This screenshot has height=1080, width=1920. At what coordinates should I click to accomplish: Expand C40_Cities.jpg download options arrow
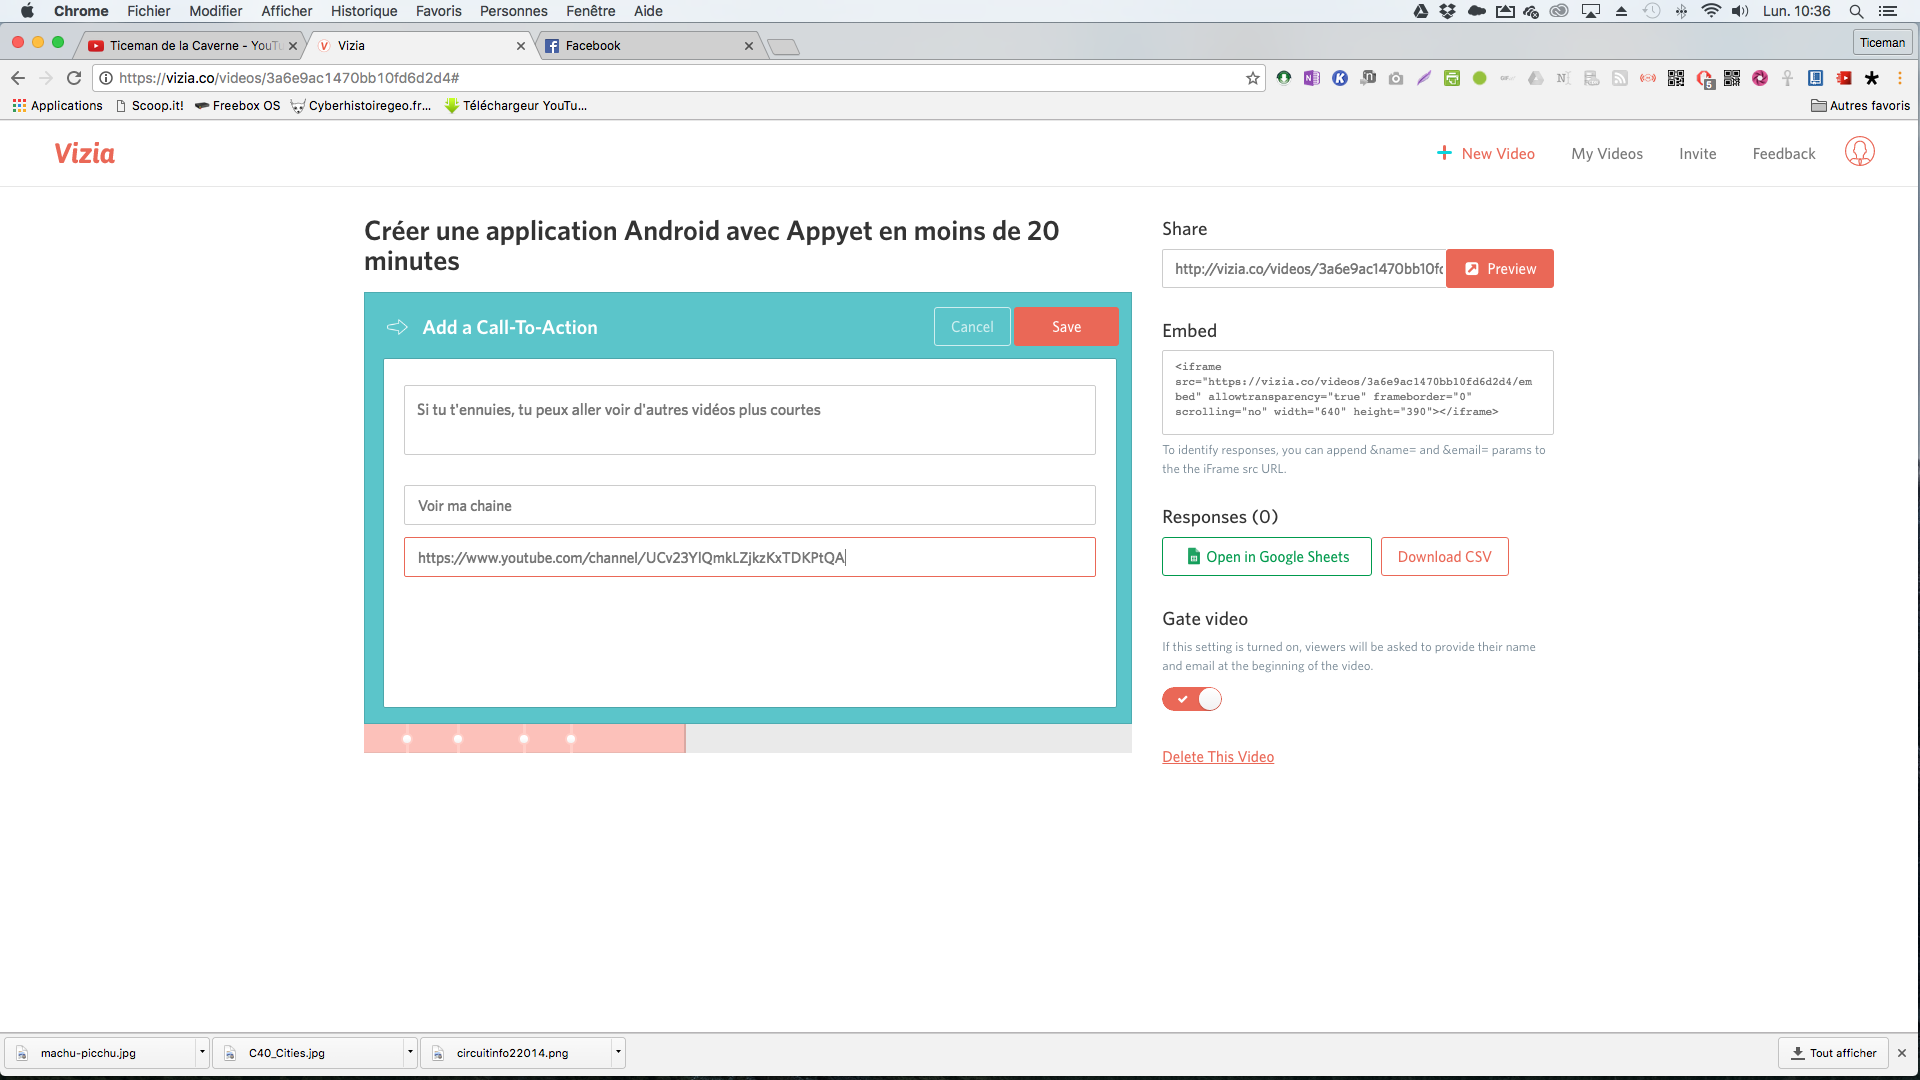(x=410, y=1052)
